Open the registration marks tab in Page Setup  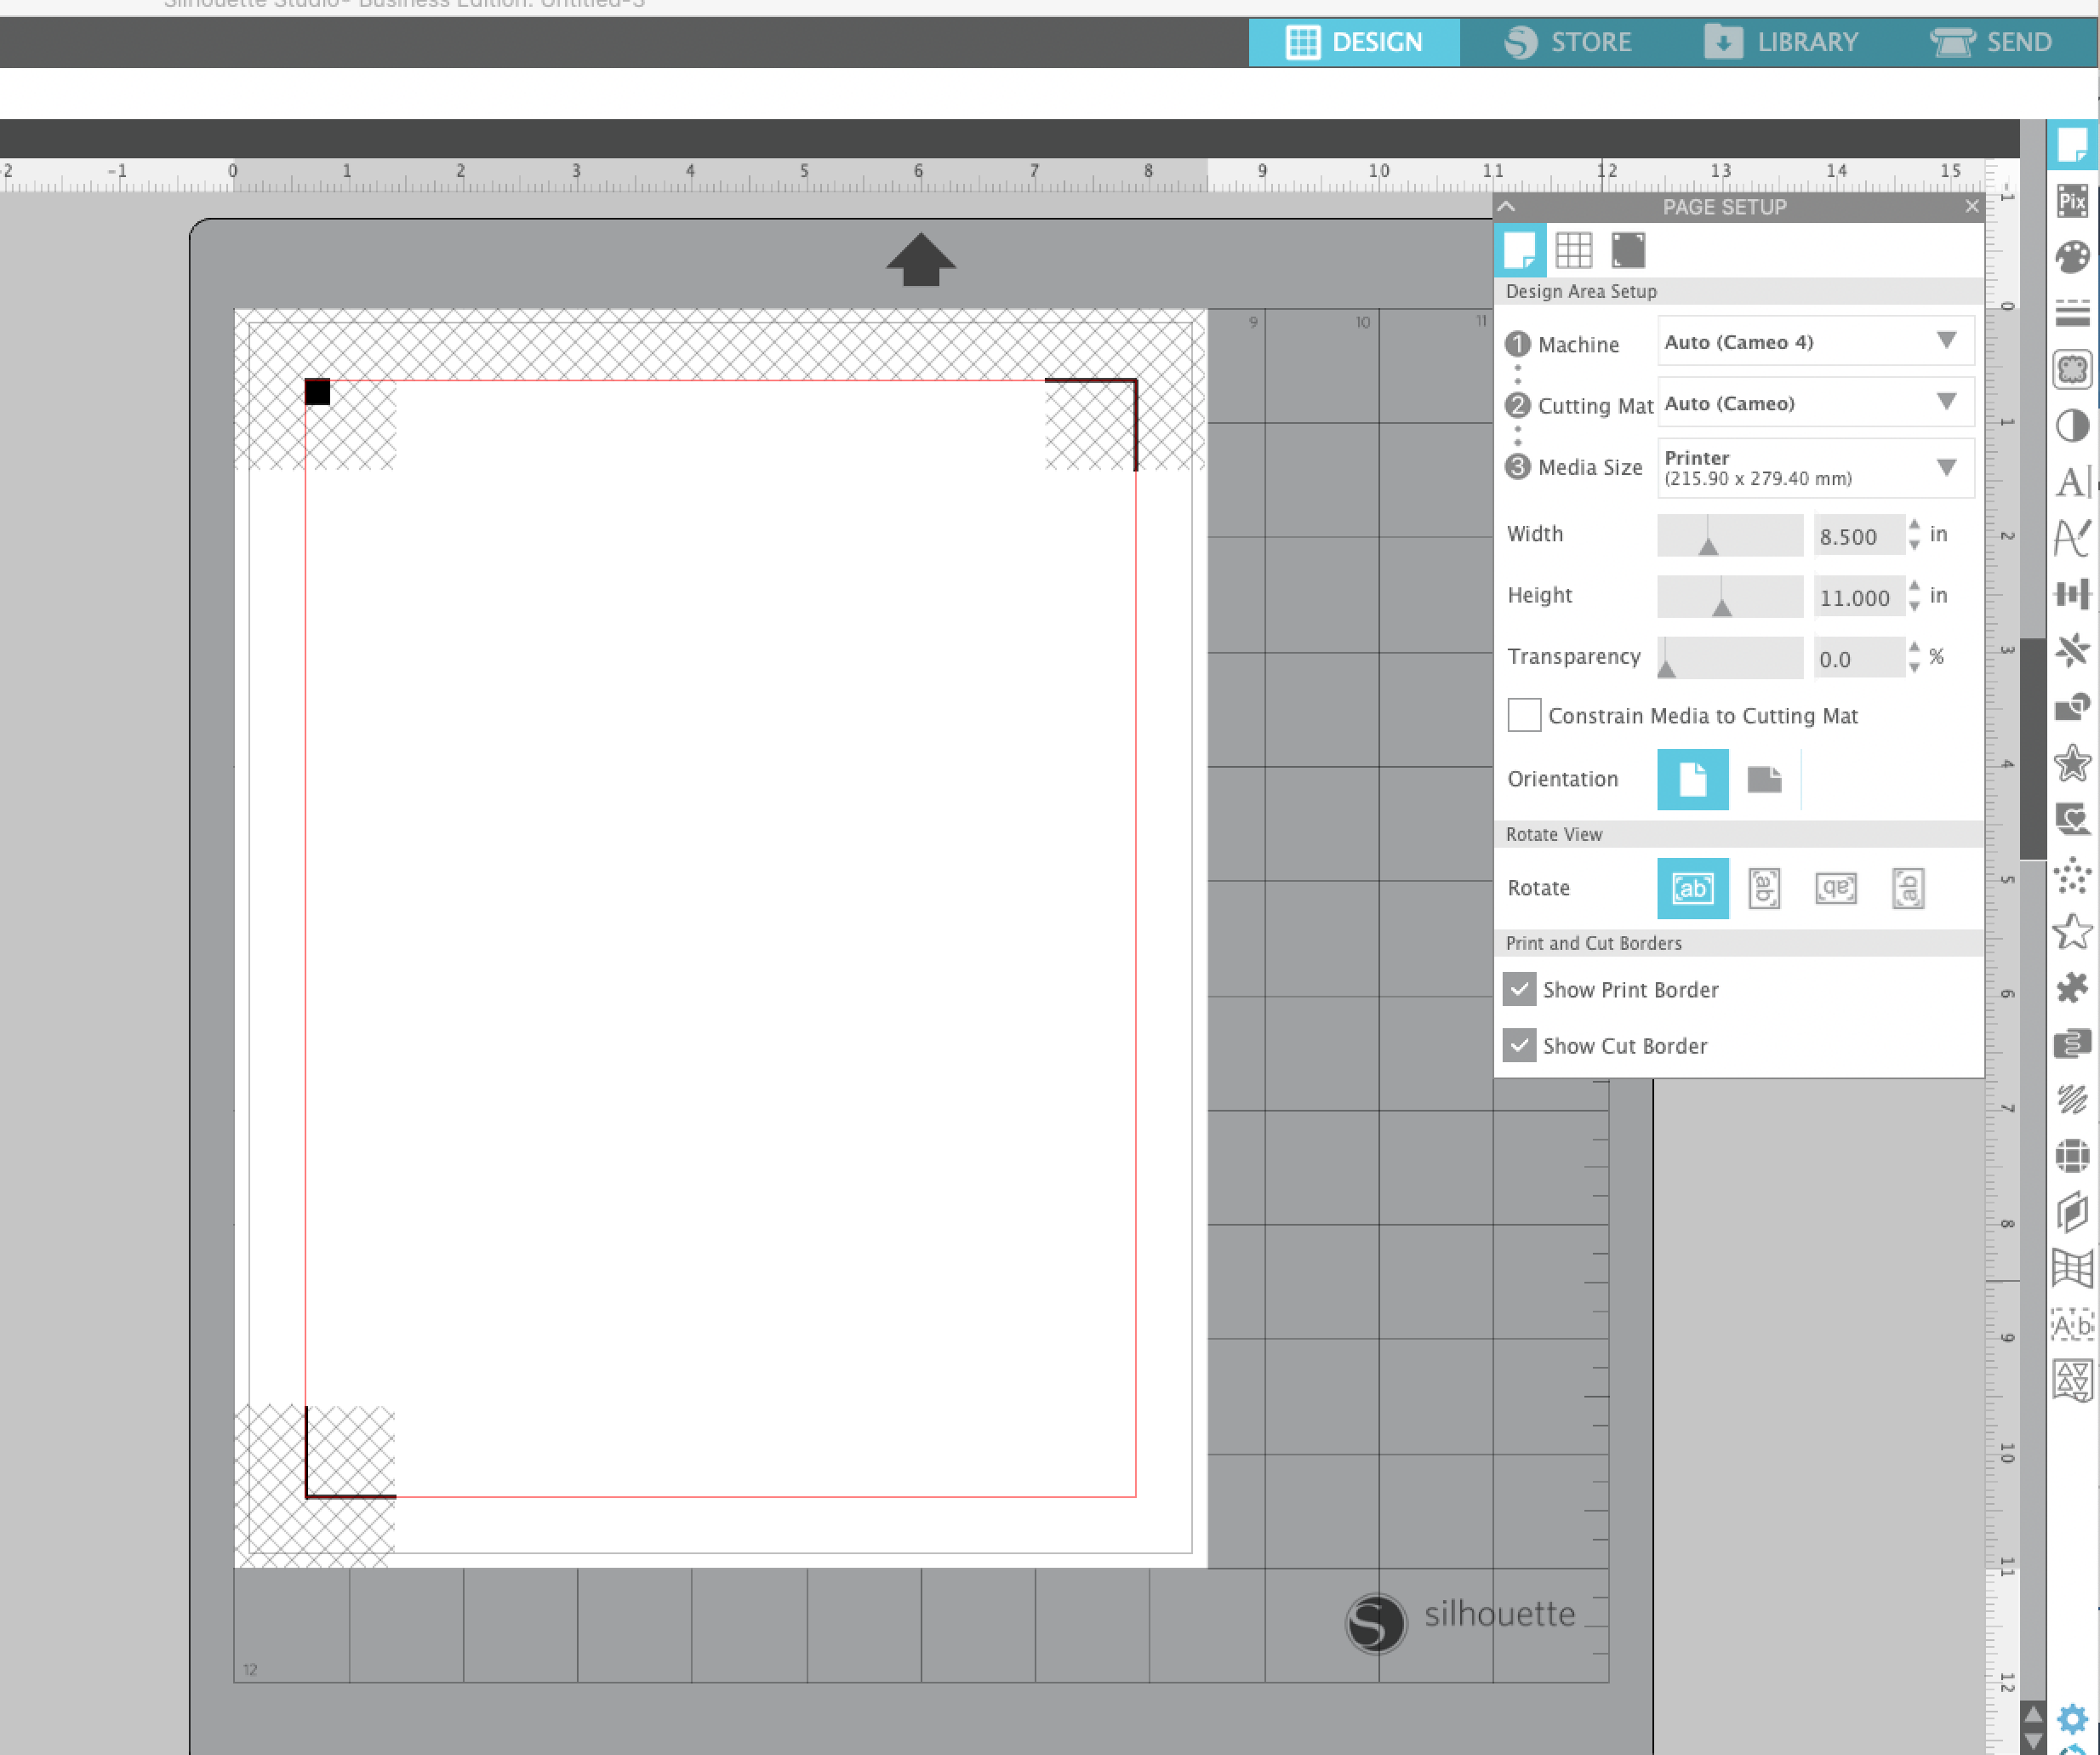tap(1628, 250)
